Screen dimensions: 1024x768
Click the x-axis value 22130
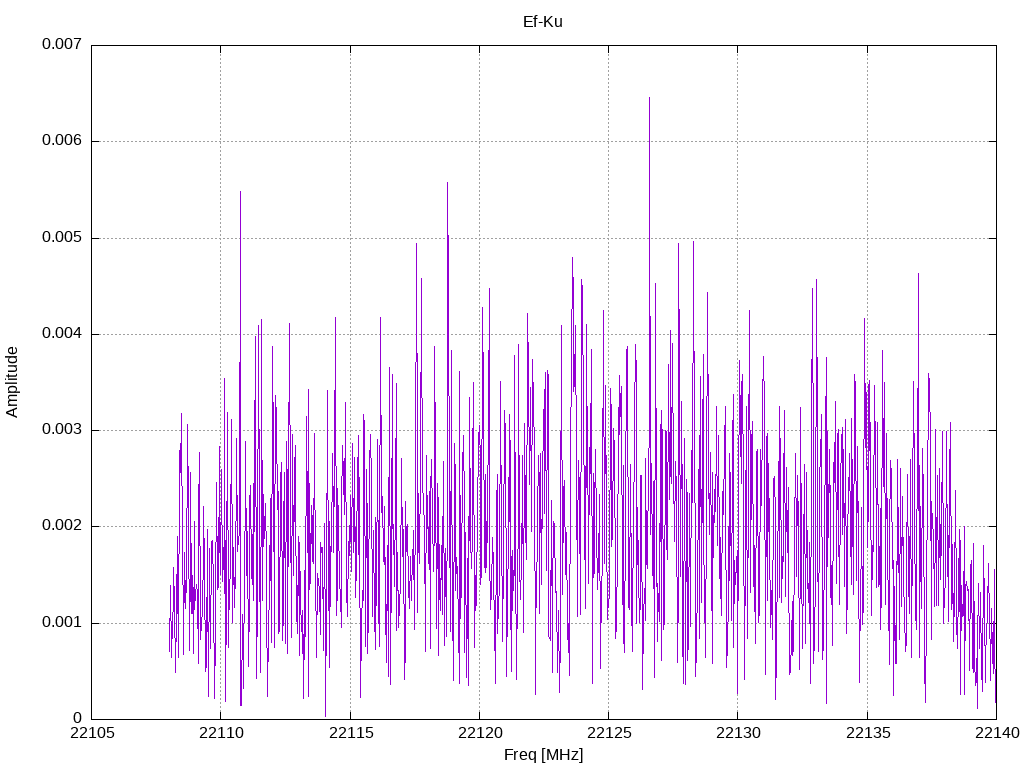739,733
